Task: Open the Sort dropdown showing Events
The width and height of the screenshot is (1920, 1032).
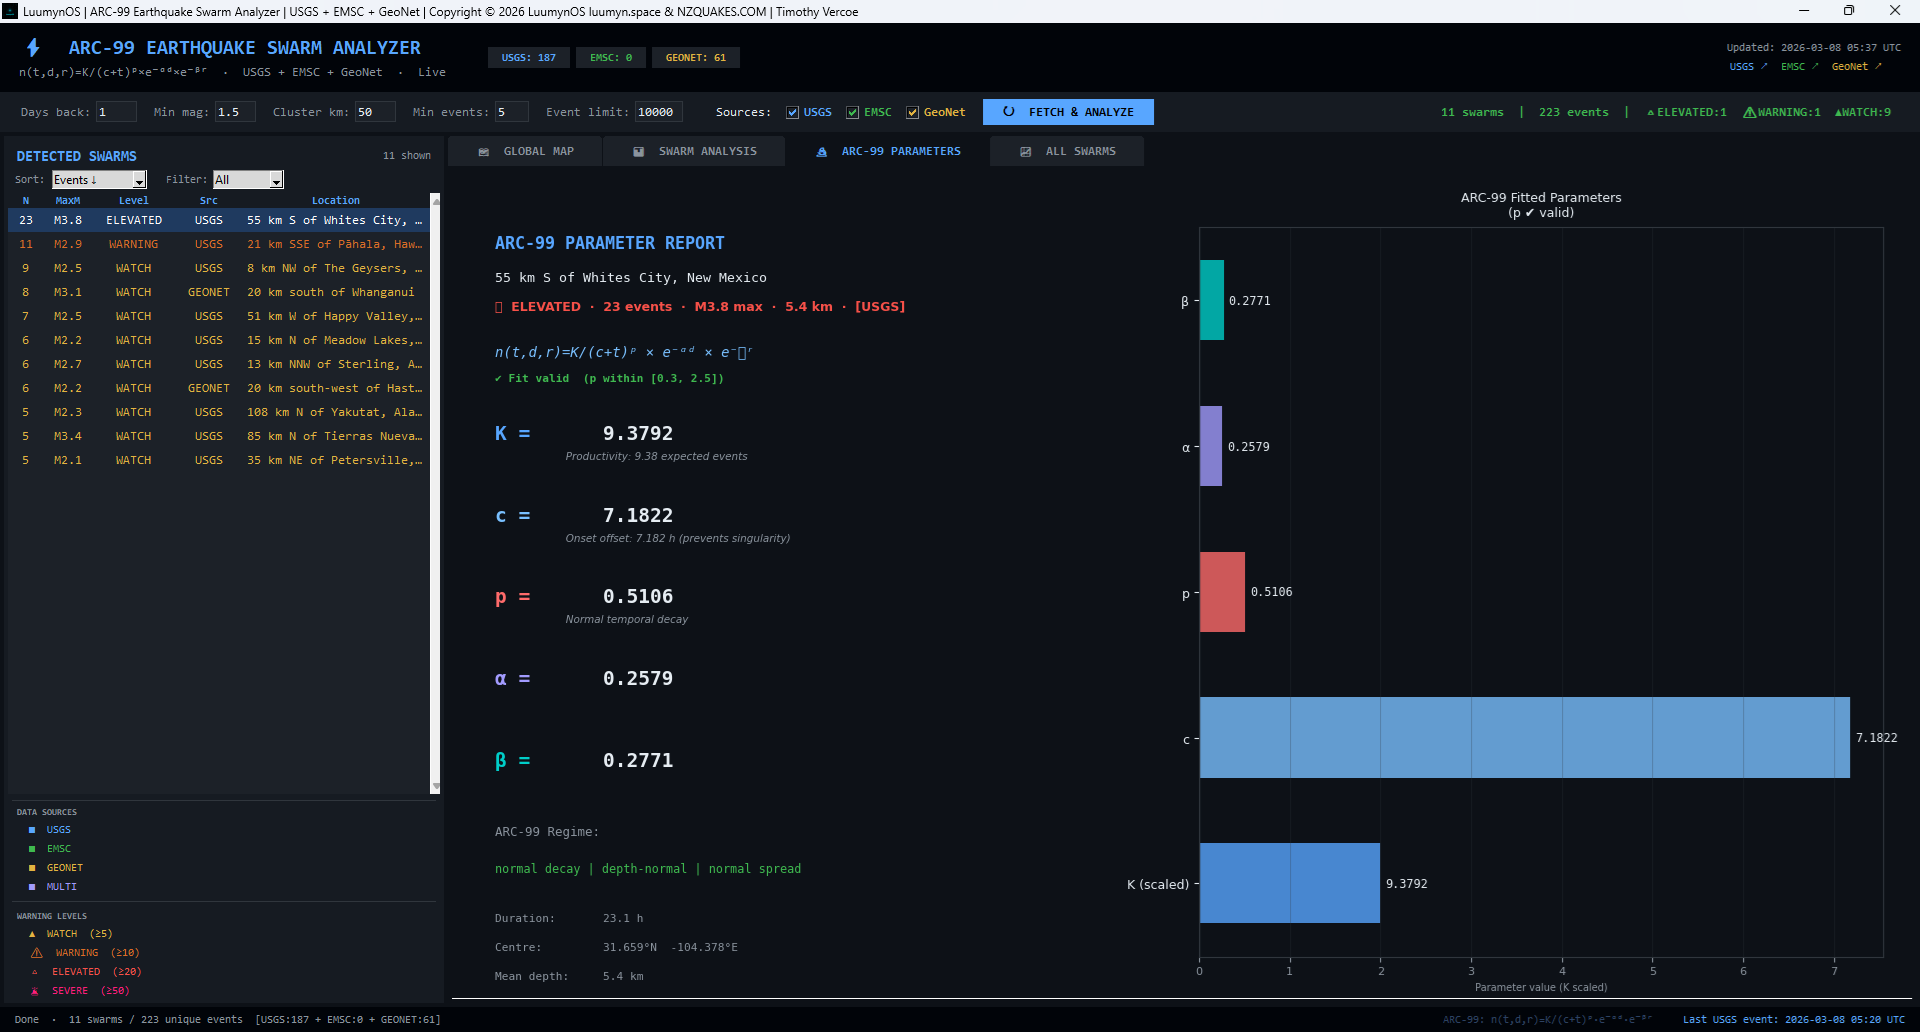Action: point(99,180)
